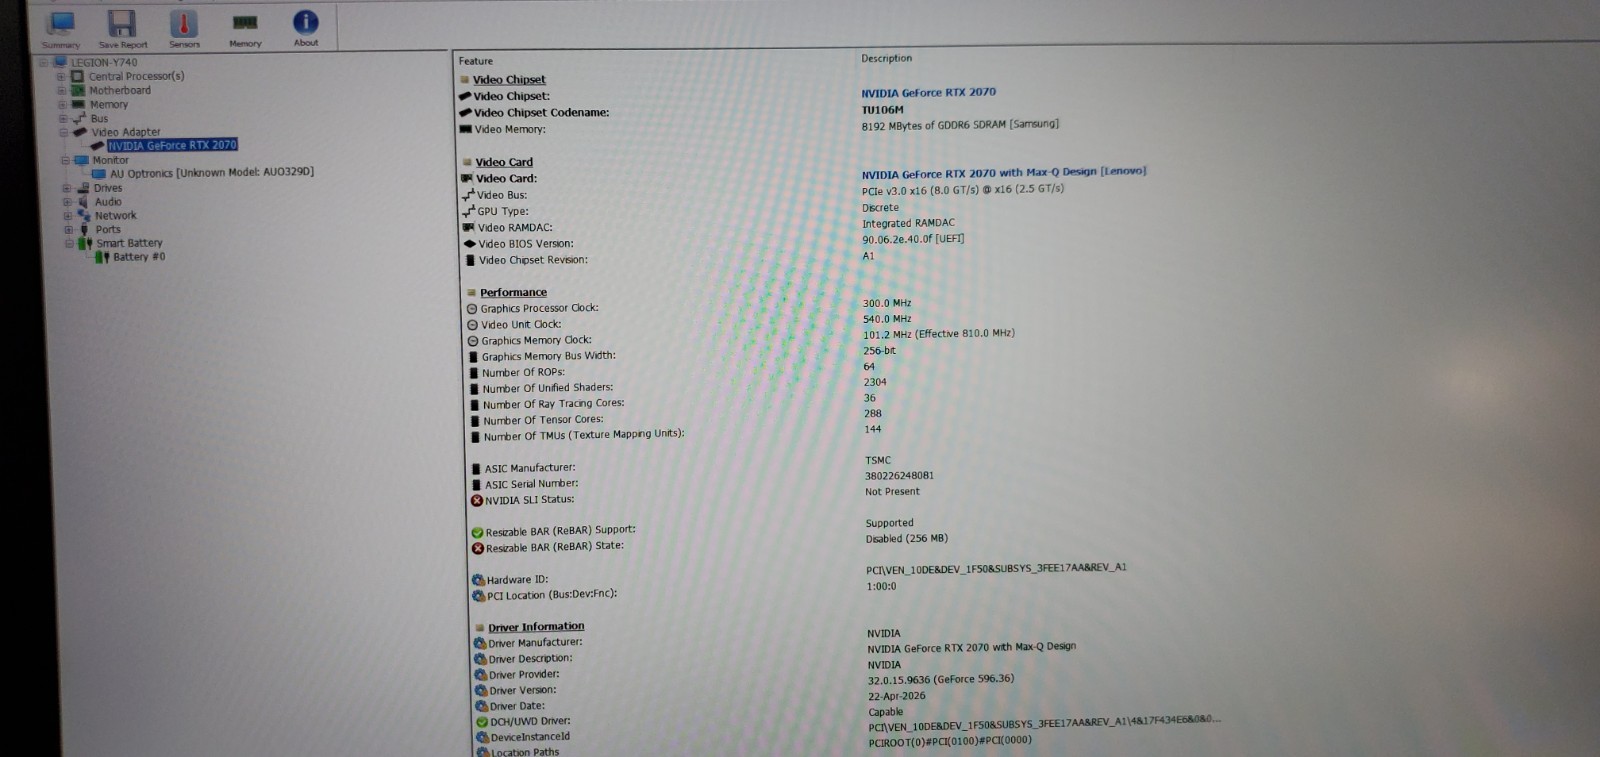The width and height of the screenshot is (1600, 757).
Task: Expand the Audio node
Action: 67,202
